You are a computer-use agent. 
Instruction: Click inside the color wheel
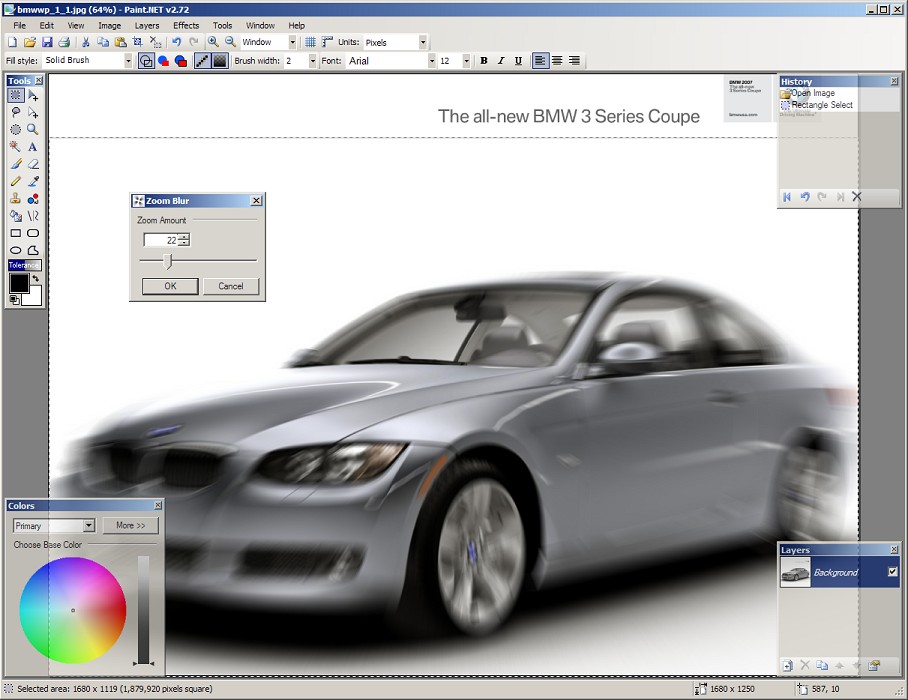click(x=72, y=610)
